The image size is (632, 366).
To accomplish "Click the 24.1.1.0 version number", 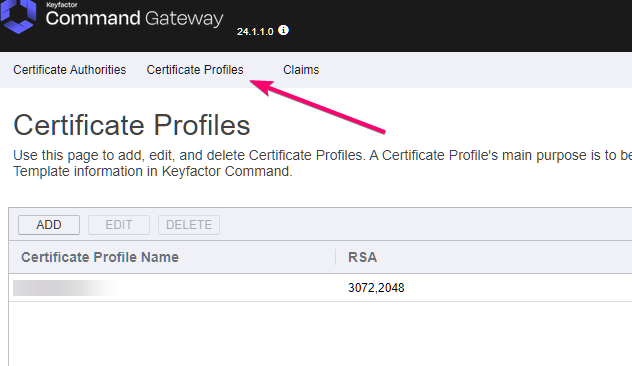I will pyautogui.click(x=255, y=31).
